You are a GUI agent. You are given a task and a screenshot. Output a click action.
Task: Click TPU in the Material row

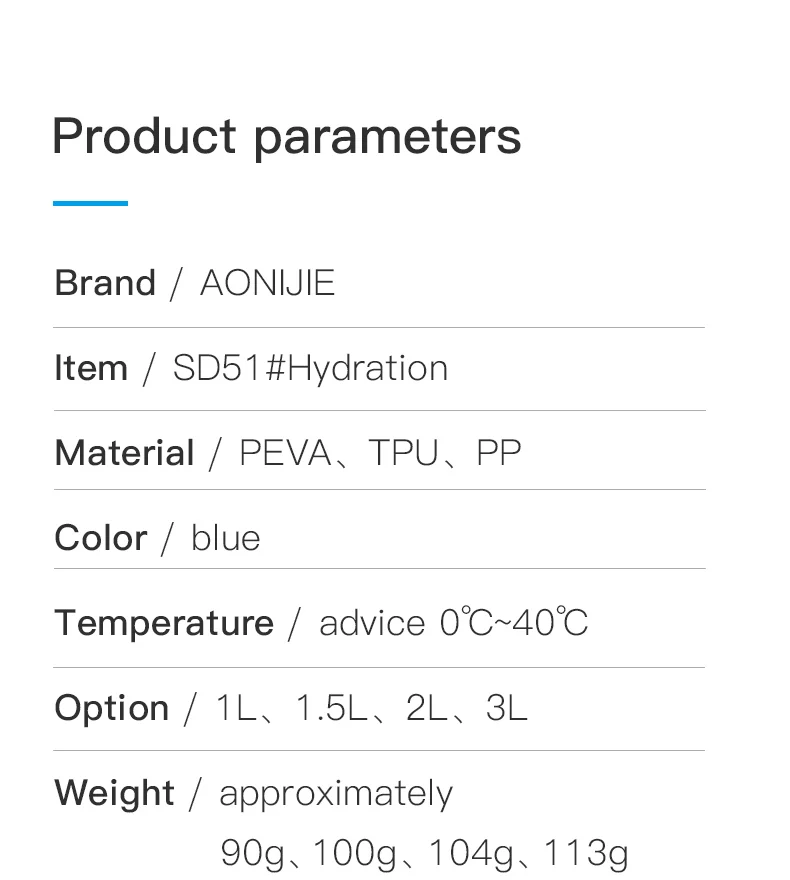pos(404,453)
